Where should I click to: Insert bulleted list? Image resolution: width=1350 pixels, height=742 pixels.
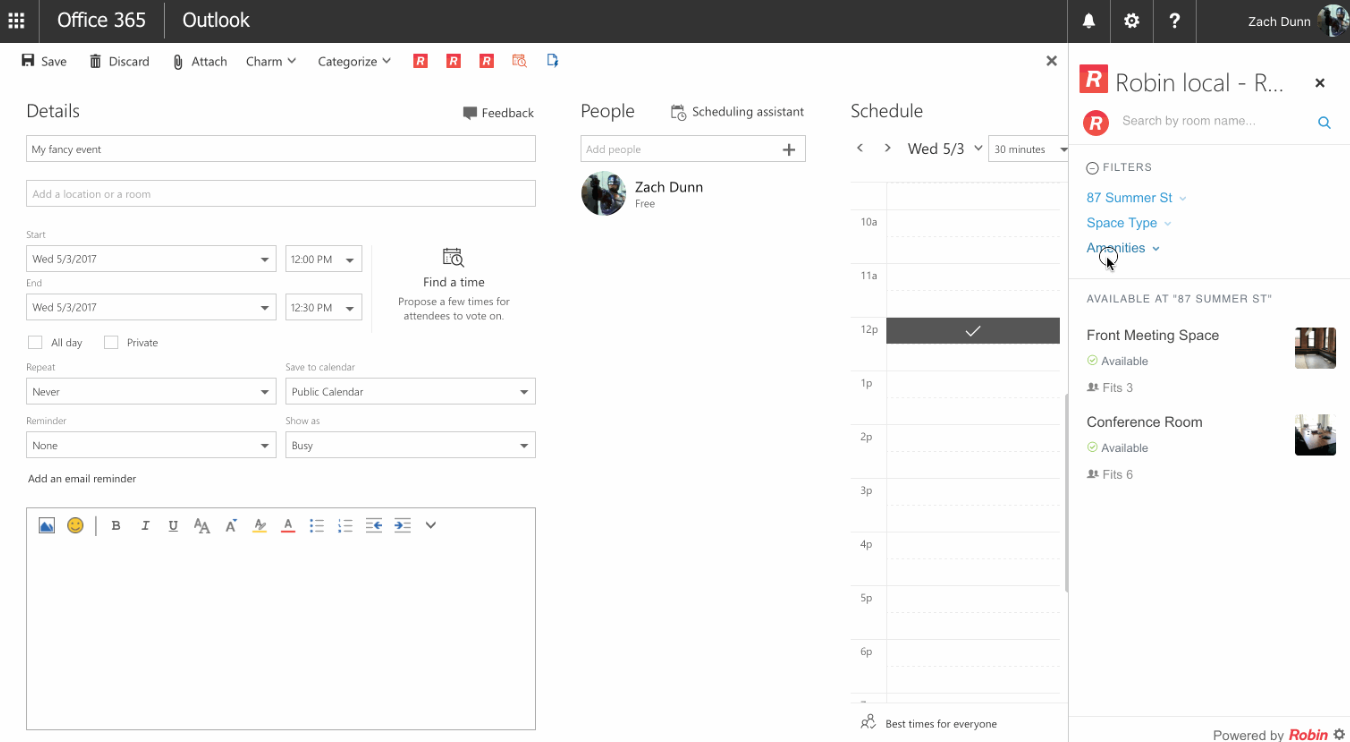coord(316,525)
